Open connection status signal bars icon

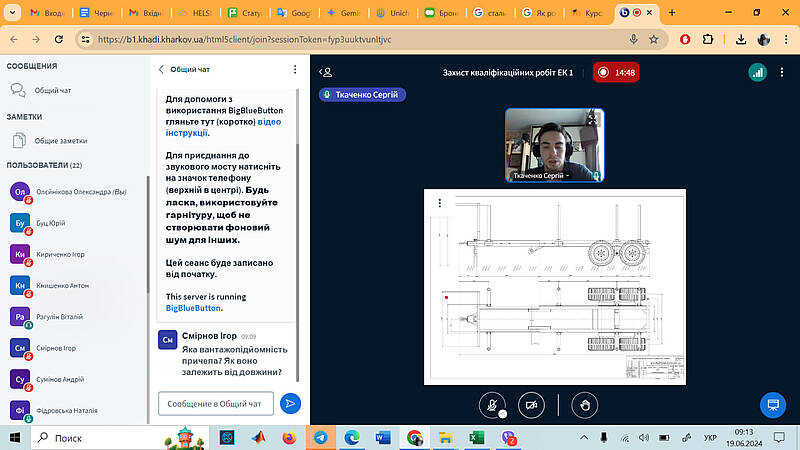click(x=758, y=72)
